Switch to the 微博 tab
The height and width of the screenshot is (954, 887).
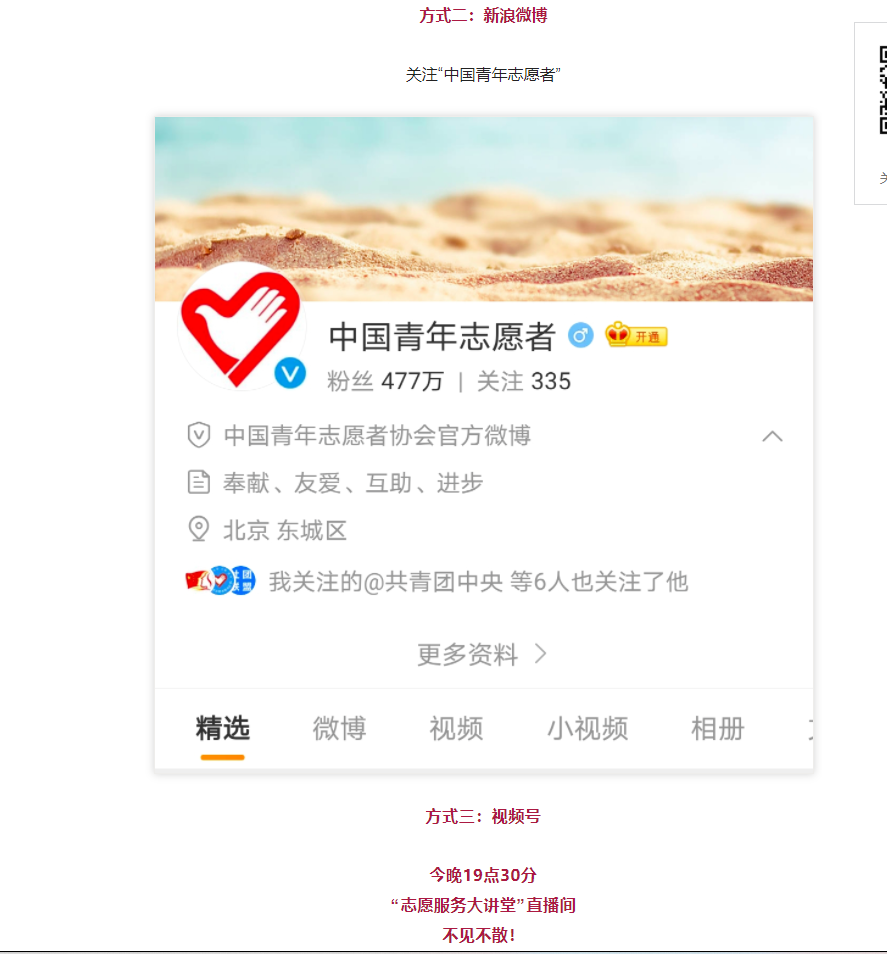pos(339,728)
